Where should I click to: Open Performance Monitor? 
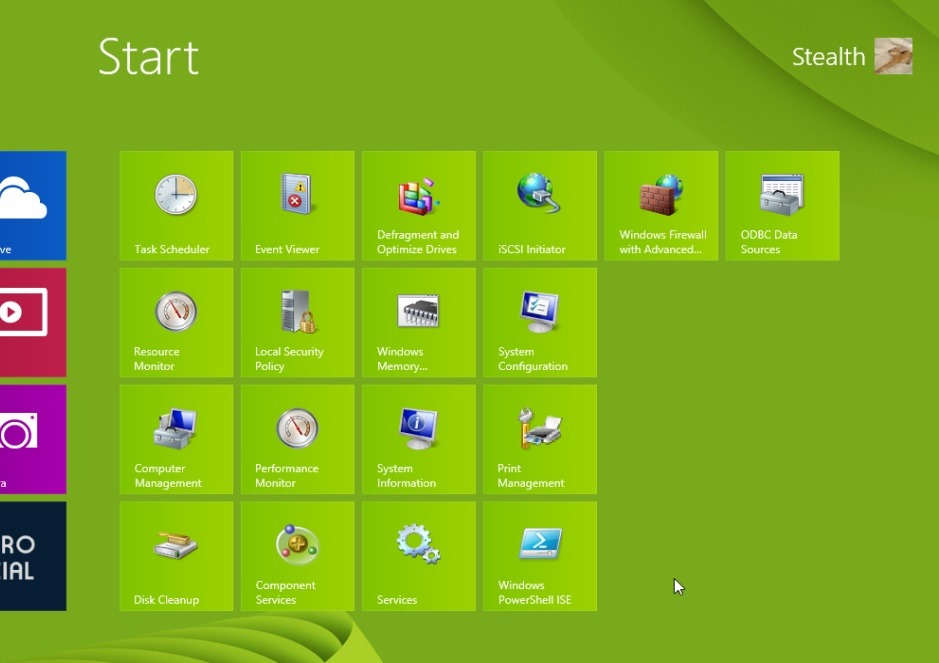297,439
